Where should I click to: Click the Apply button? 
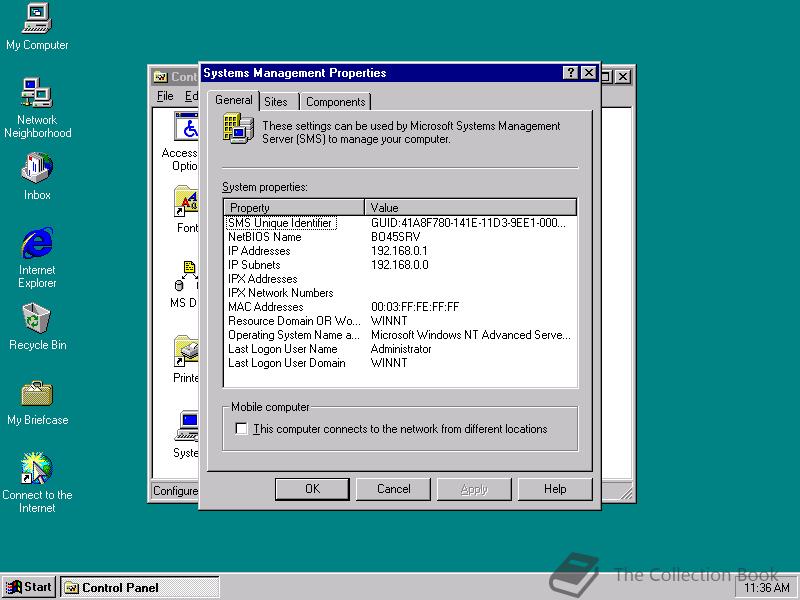[x=474, y=489]
